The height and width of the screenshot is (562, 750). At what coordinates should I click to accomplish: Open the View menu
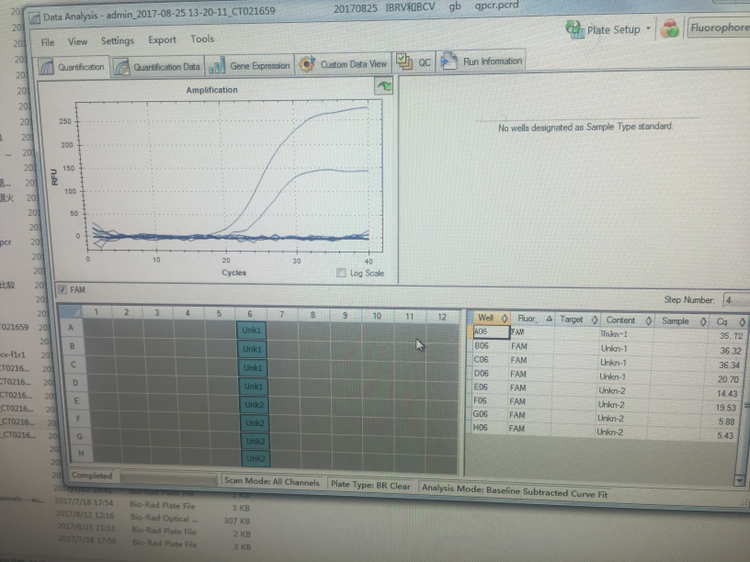(x=77, y=42)
